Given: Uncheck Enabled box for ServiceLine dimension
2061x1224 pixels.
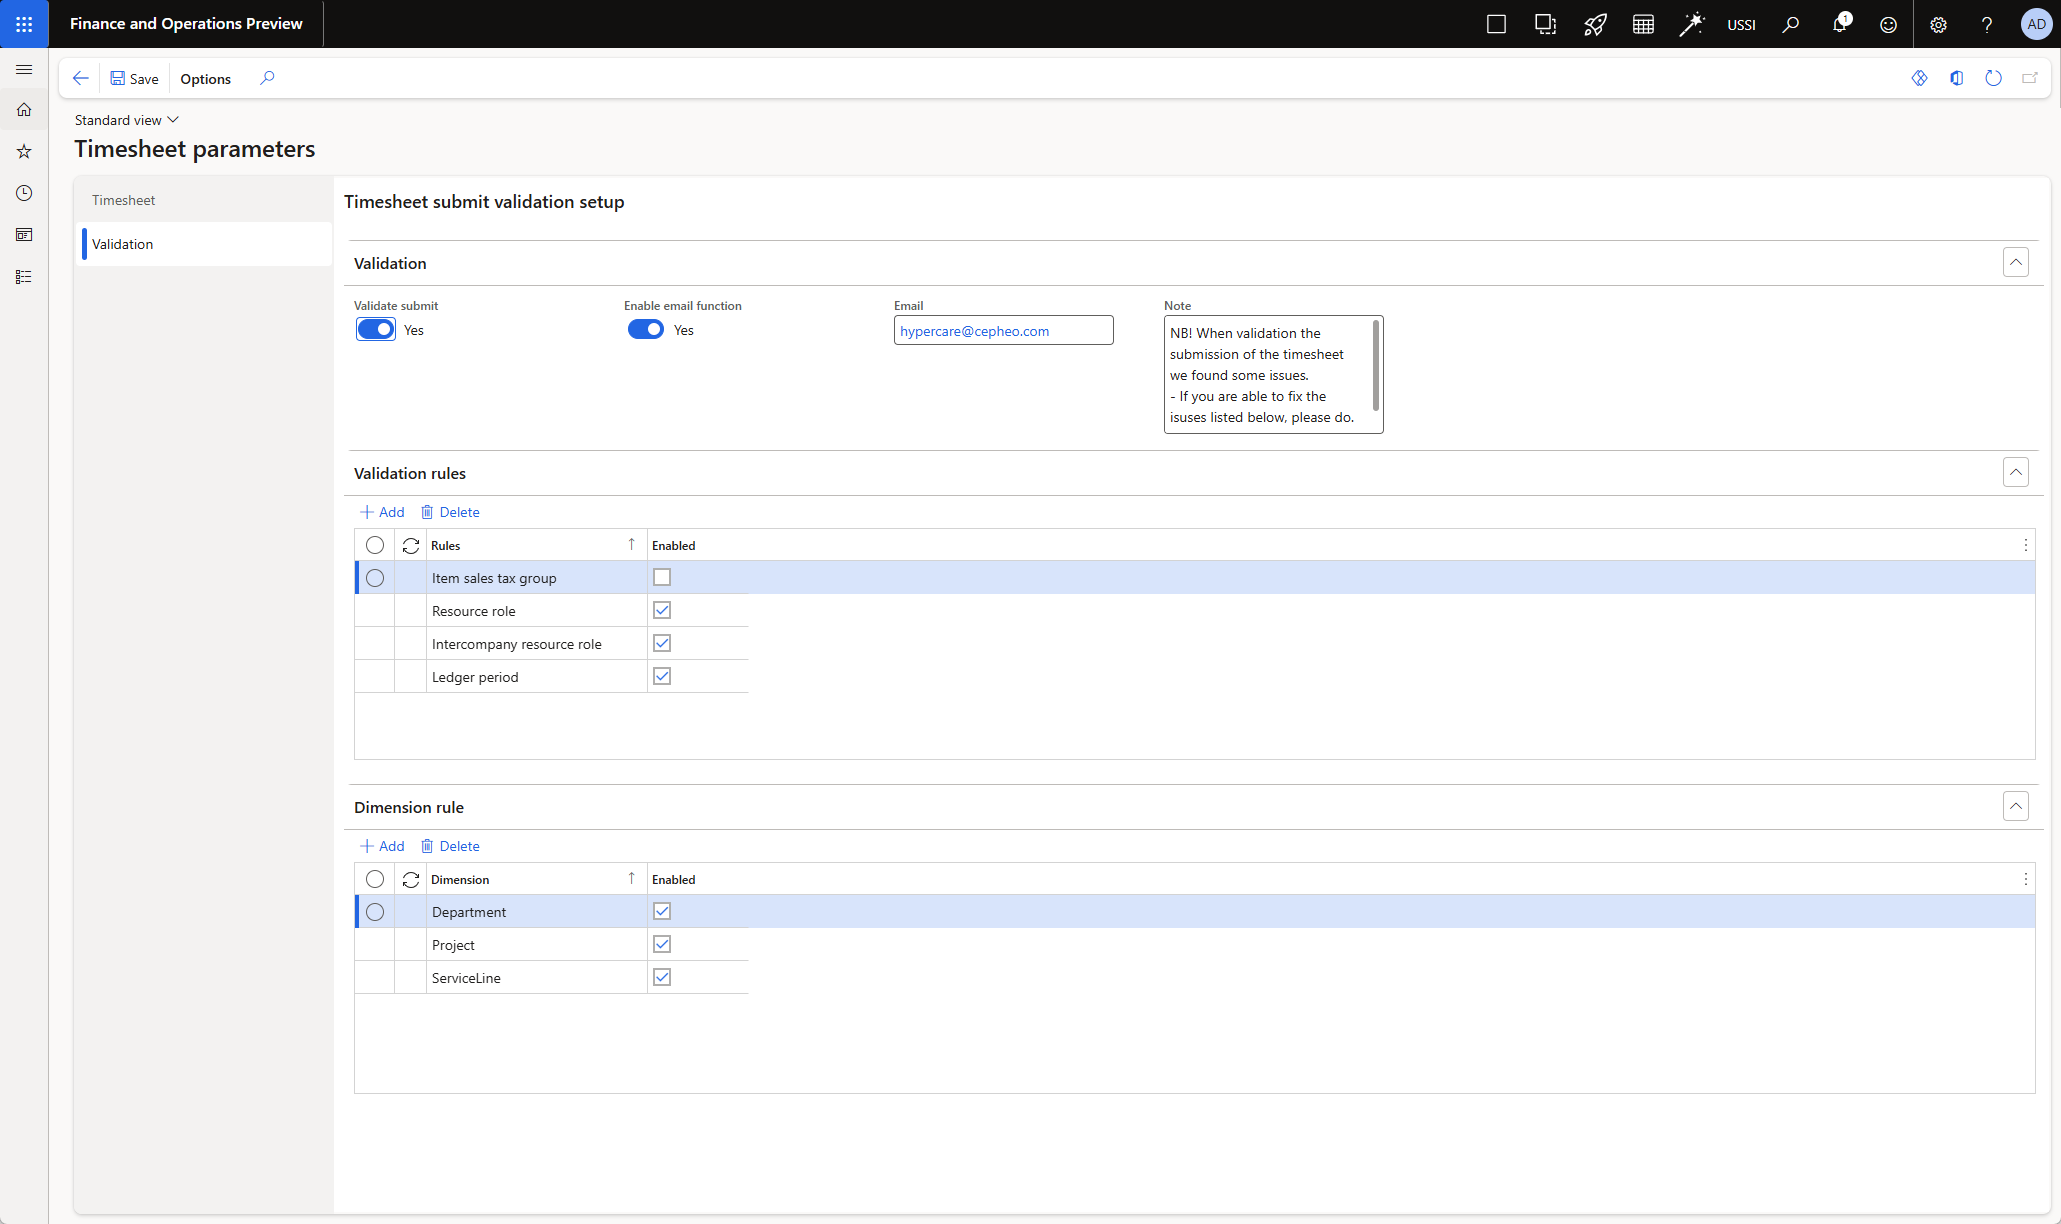Looking at the screenshot, I should [x=662, y=977].
